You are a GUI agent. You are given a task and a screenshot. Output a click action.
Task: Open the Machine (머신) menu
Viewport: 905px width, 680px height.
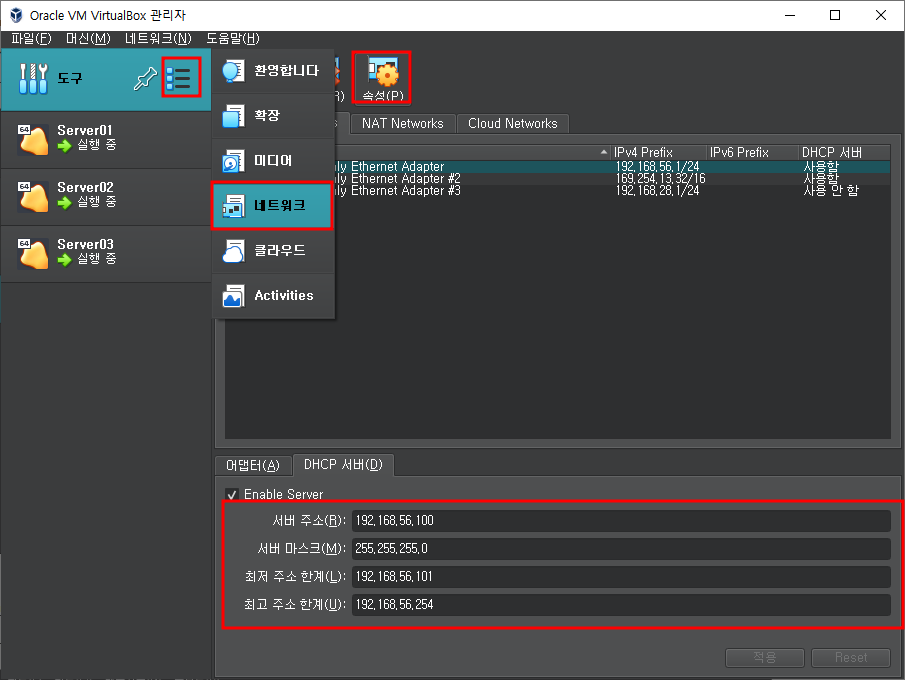click(x=88, y=39)
